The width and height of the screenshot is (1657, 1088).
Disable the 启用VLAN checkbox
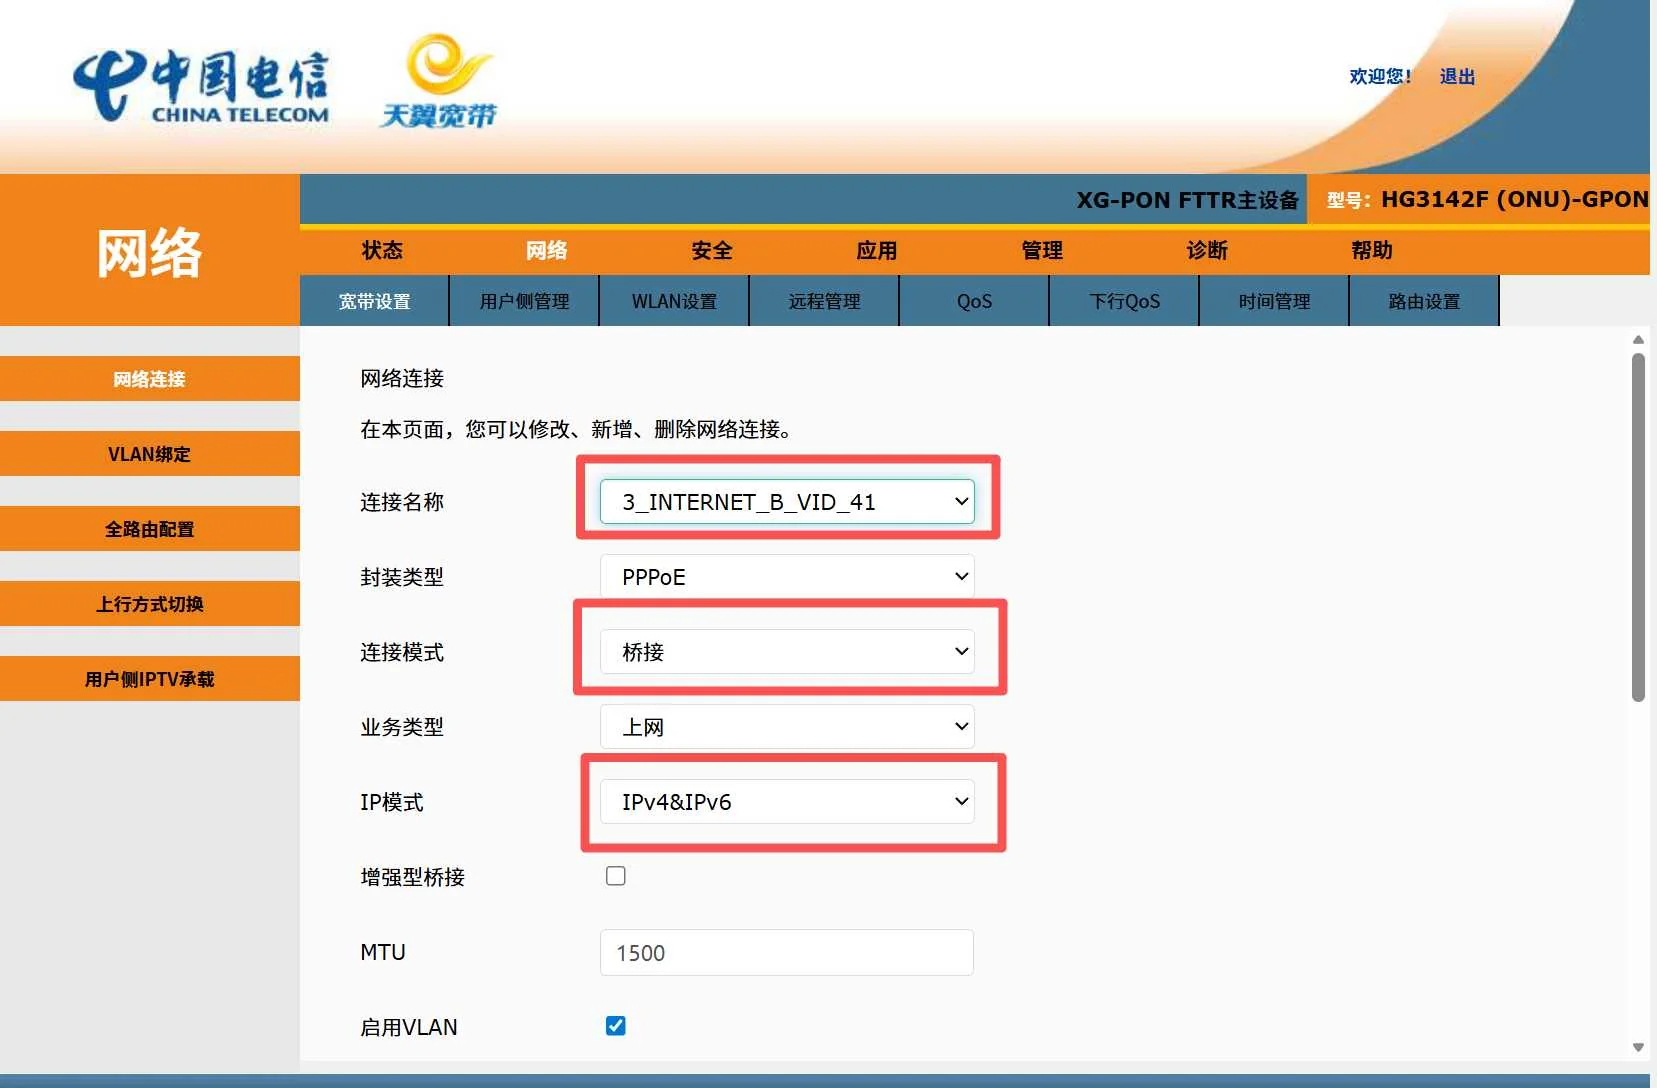pos(615,1025)
